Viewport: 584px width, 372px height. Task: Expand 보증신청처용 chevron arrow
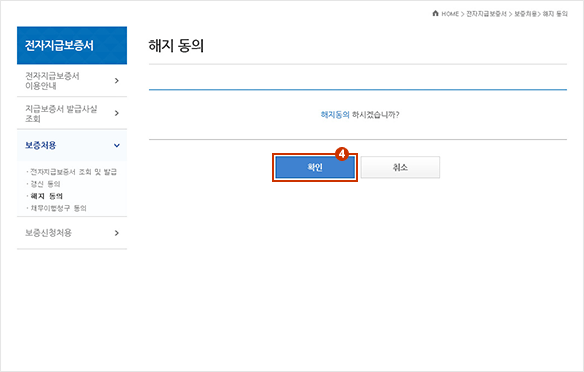point(117,233)
